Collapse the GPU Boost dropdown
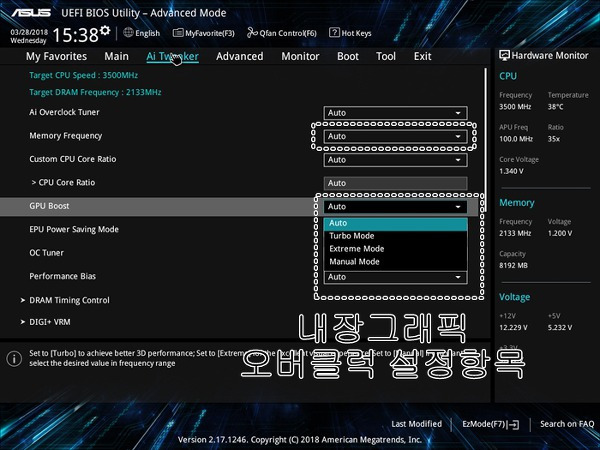 [x=395, y=207]
